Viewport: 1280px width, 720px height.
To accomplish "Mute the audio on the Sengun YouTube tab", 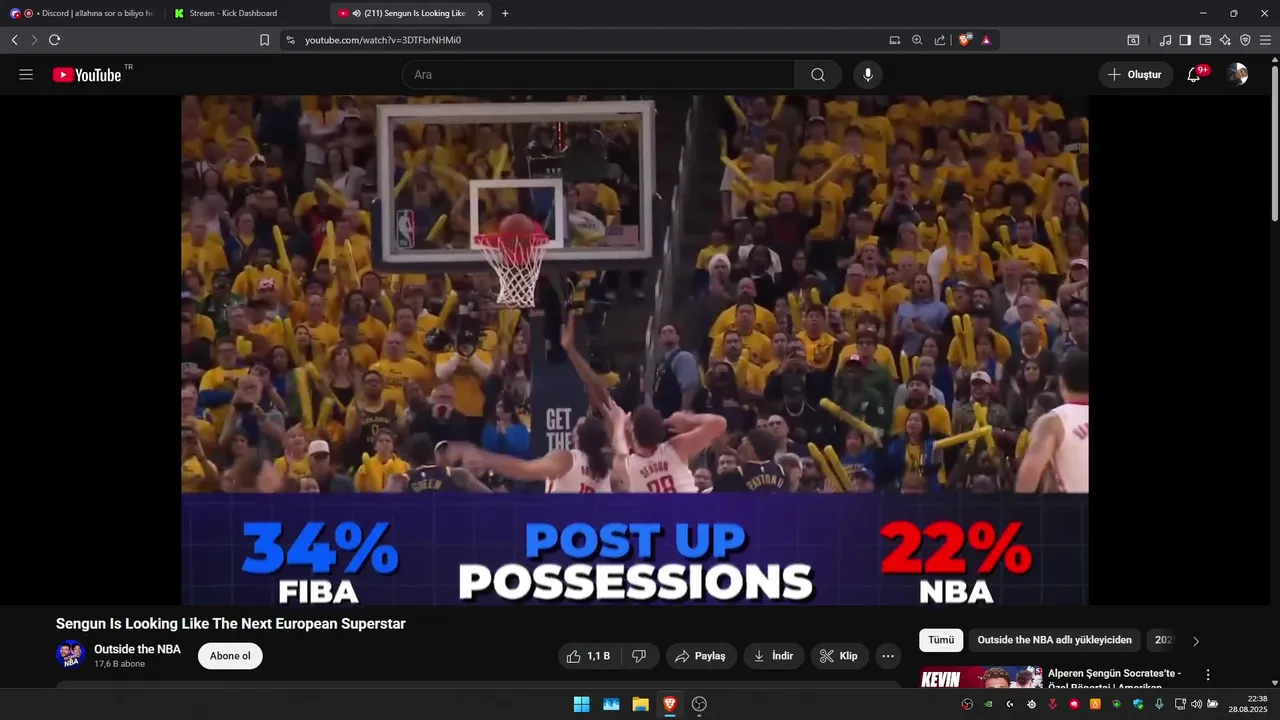I will click(x=357, y=13).
